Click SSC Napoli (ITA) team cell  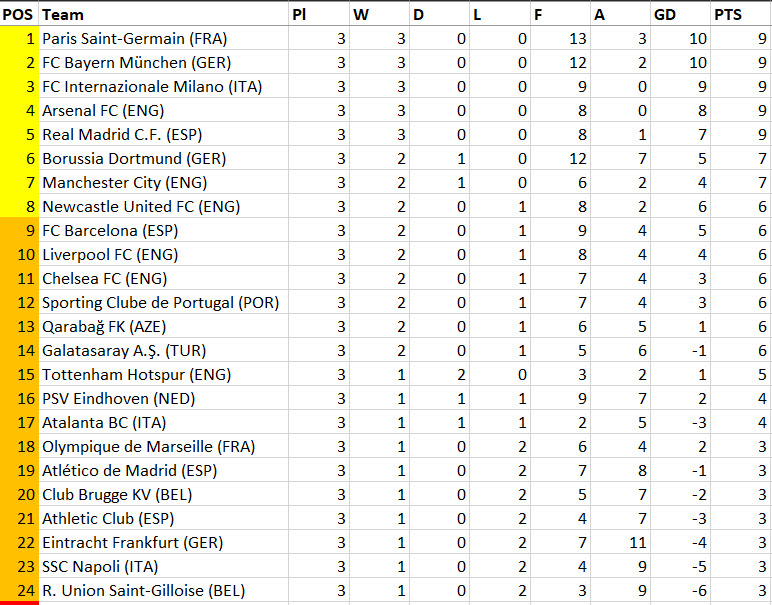coord(163,567)
